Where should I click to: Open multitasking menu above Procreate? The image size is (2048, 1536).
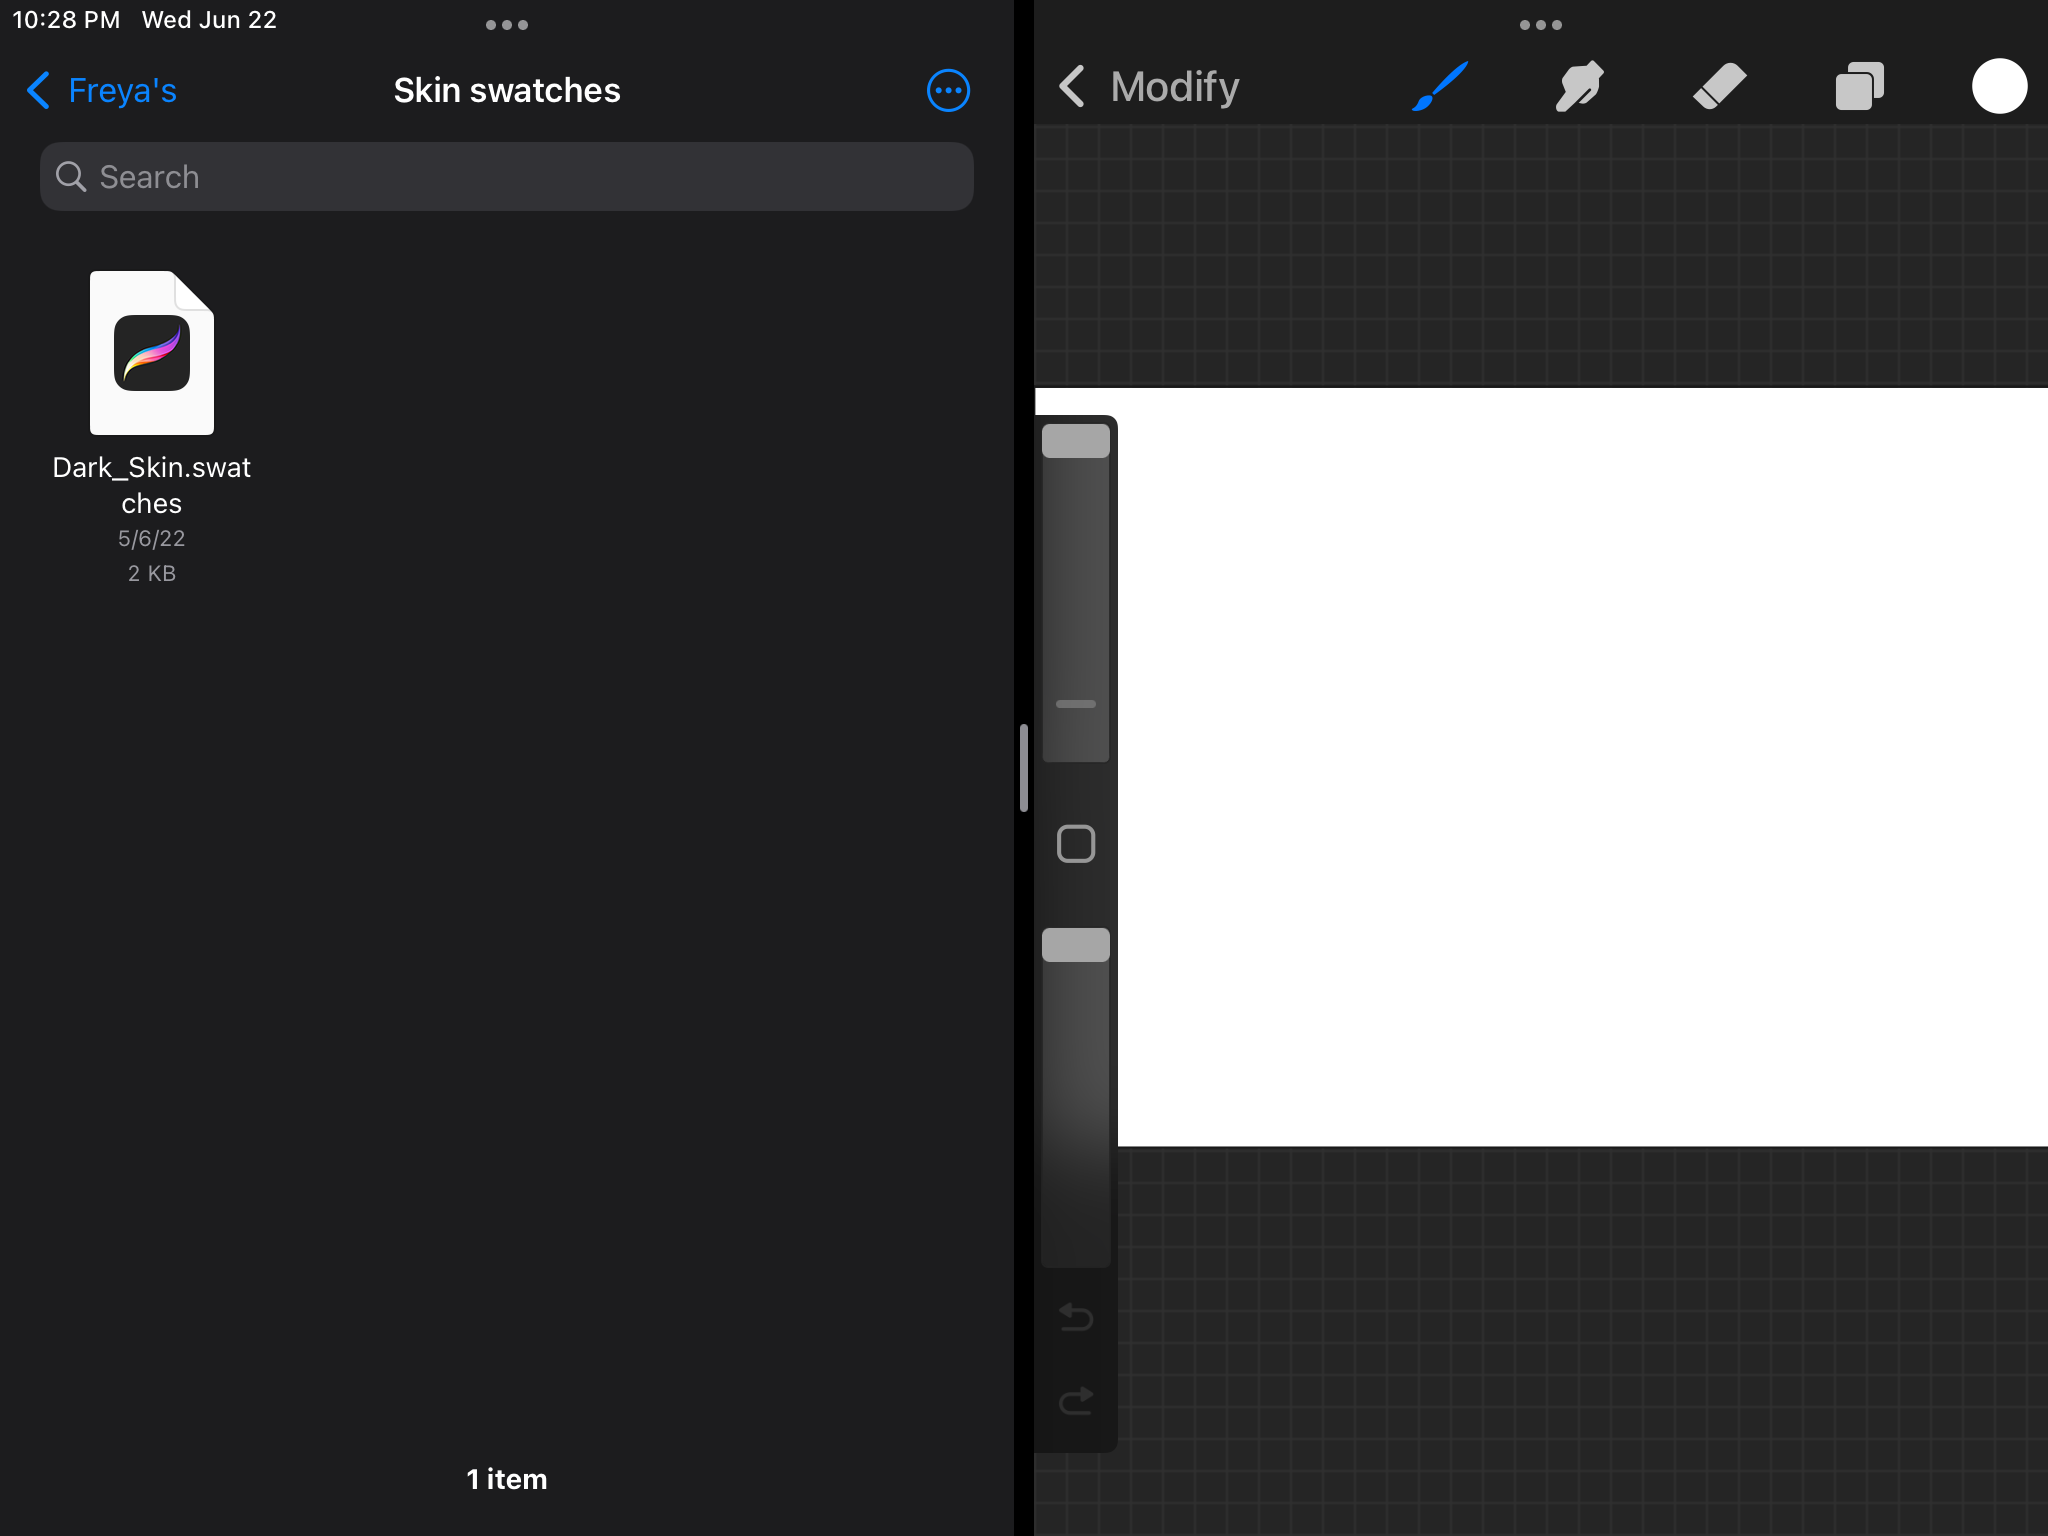[x=1540, y=25]
